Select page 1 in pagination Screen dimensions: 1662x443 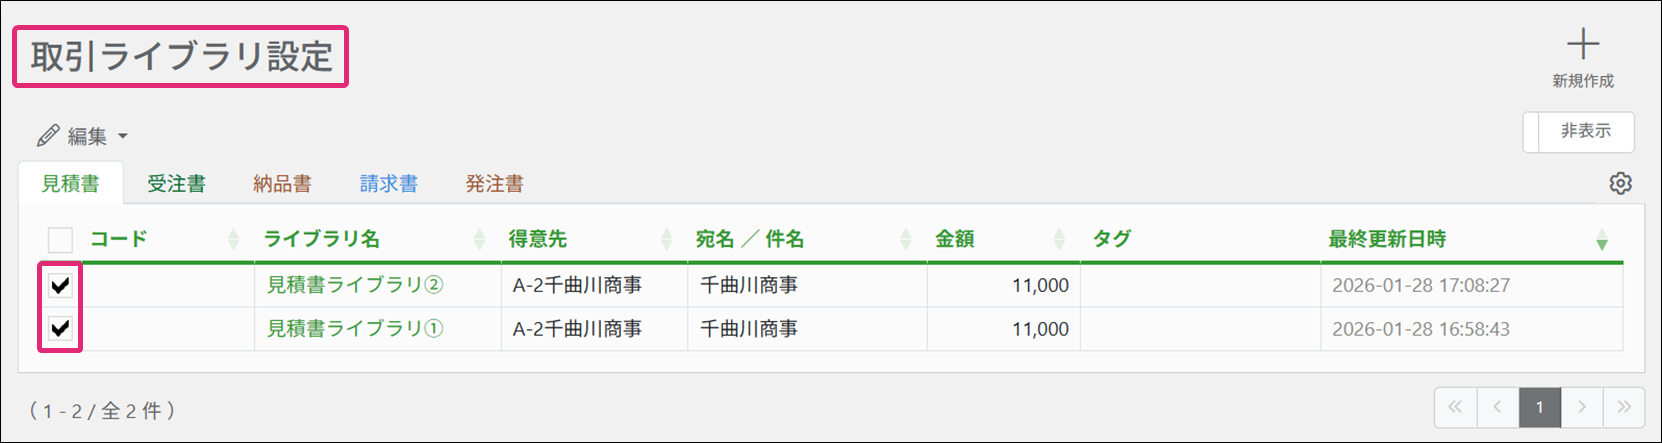(x=1539, y=407)
